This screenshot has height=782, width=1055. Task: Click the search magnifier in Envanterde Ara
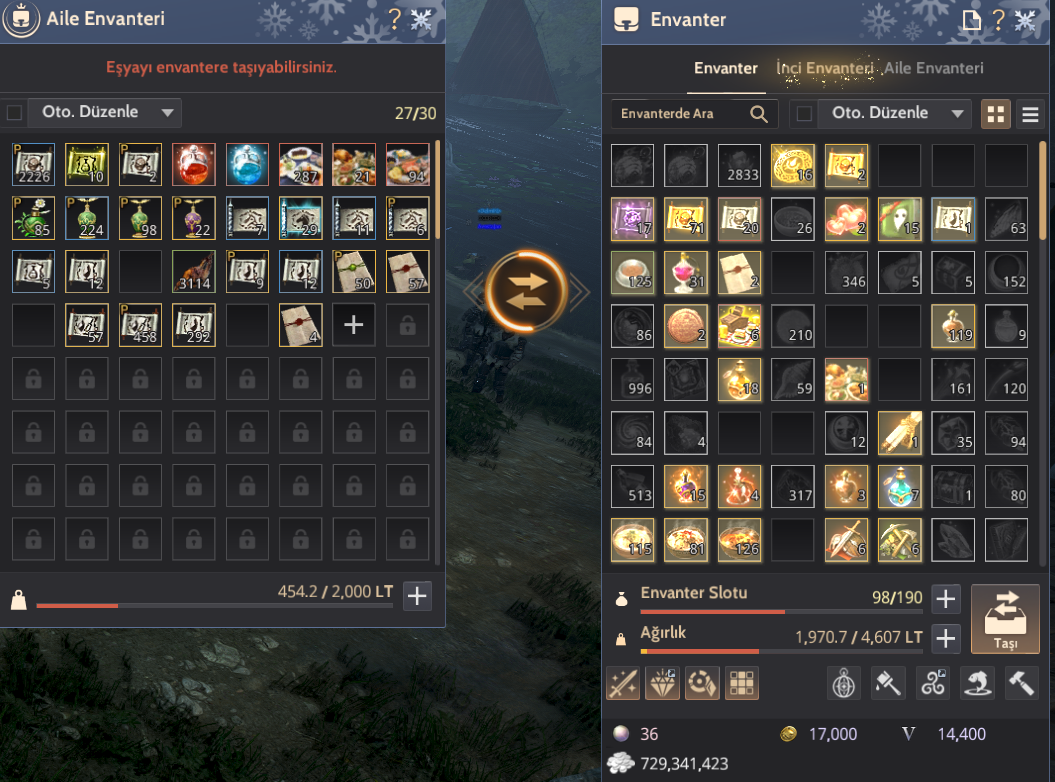coord(758,114)
